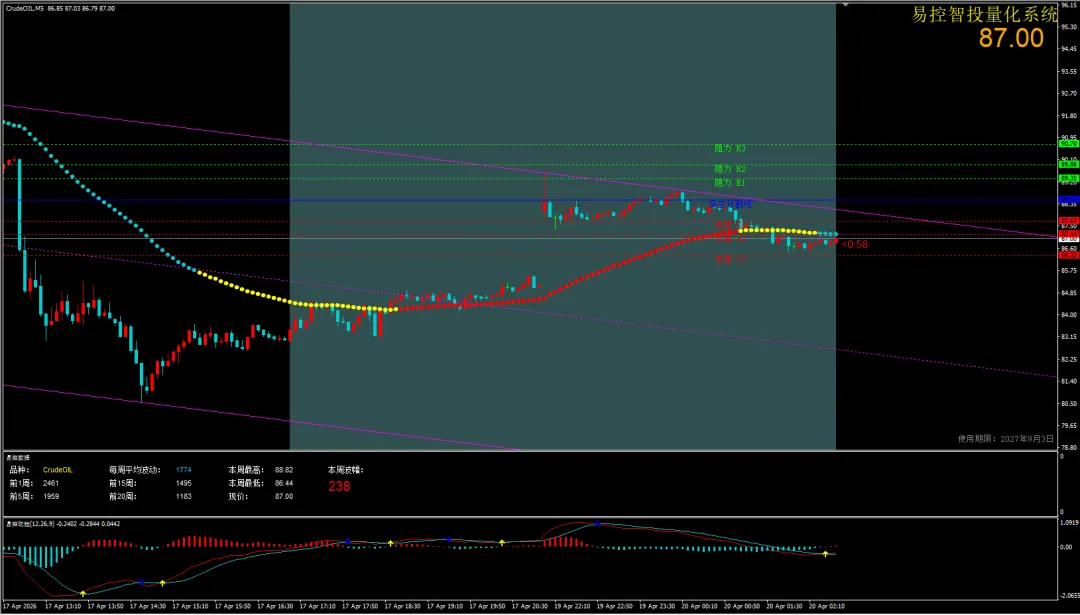Viewport: 1080px width, 615px height.
Task: Select the 前1周 value 2461
Action: [x=51, y=483]
